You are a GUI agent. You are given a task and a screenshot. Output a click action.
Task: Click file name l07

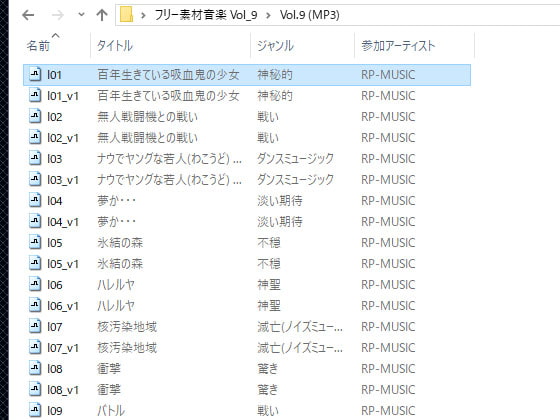click(55, 327)
